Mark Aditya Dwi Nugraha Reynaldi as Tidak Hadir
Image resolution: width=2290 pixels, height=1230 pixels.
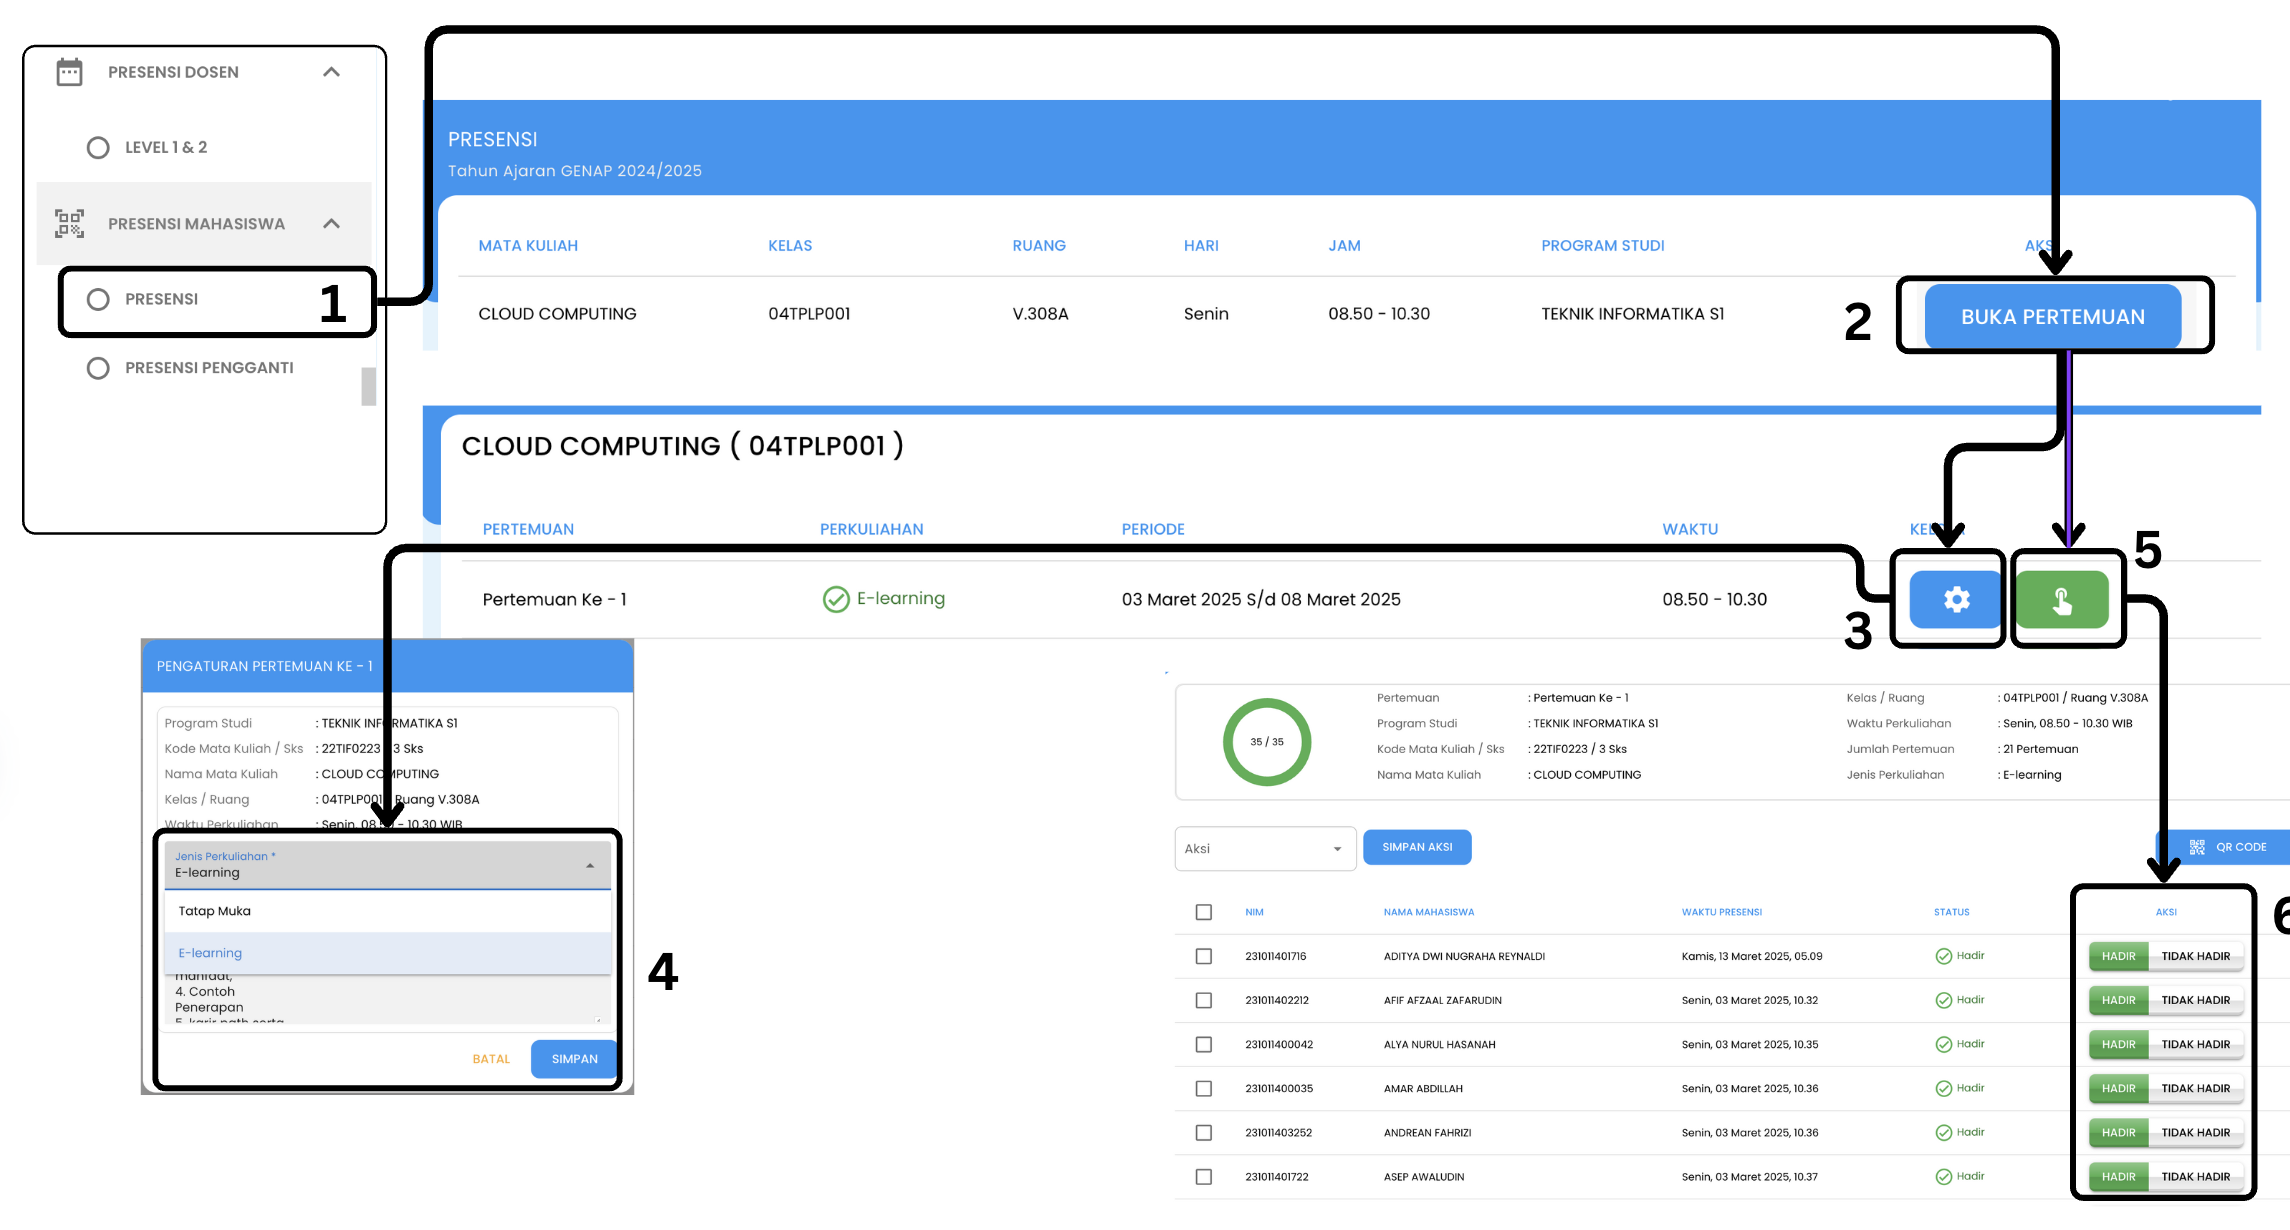(x=2195, y=956)
